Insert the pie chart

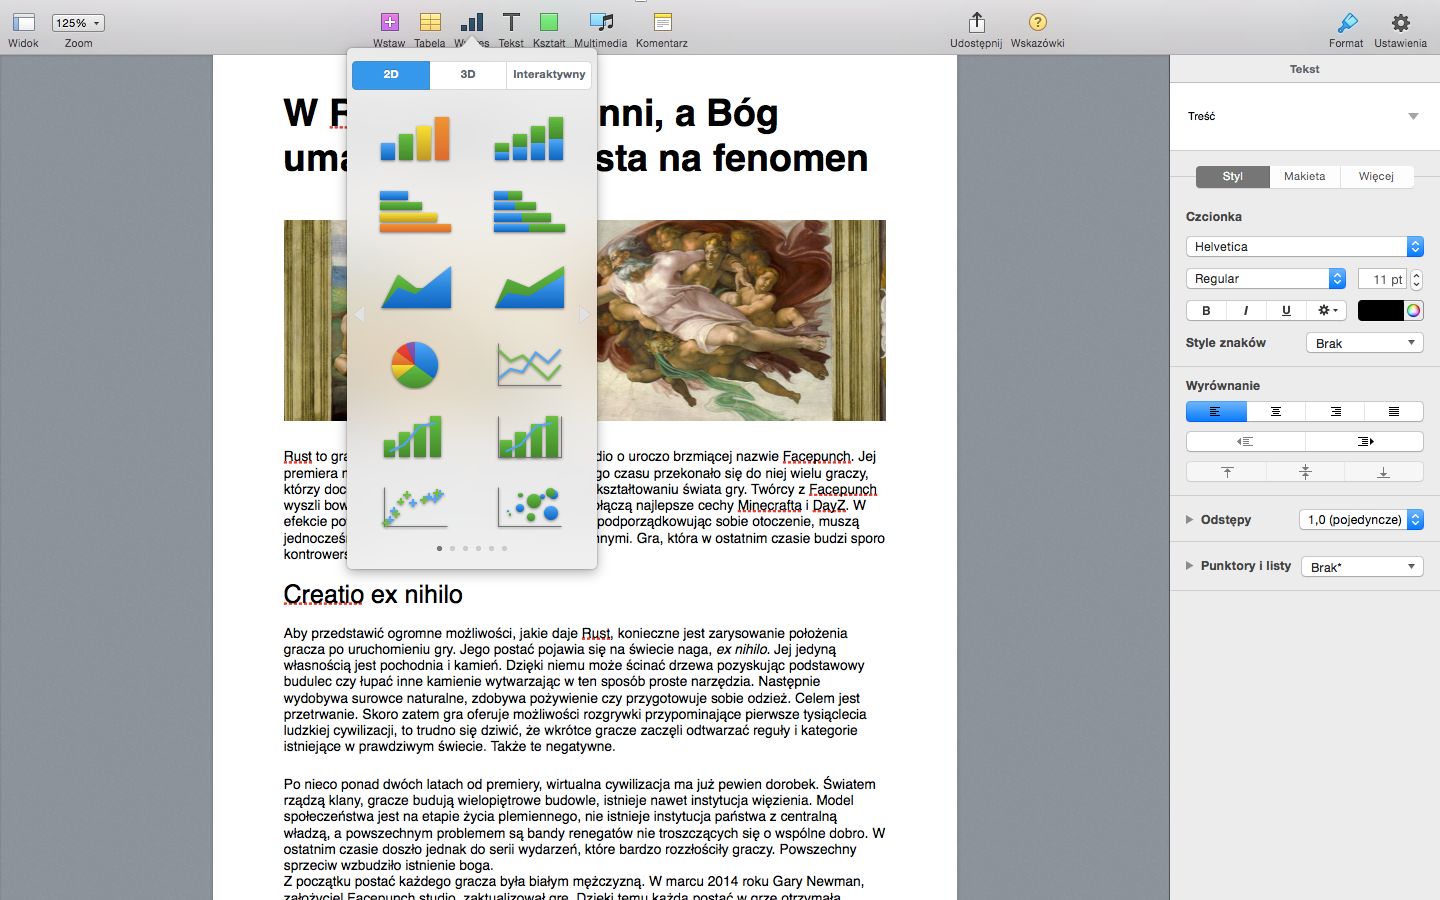415,364
